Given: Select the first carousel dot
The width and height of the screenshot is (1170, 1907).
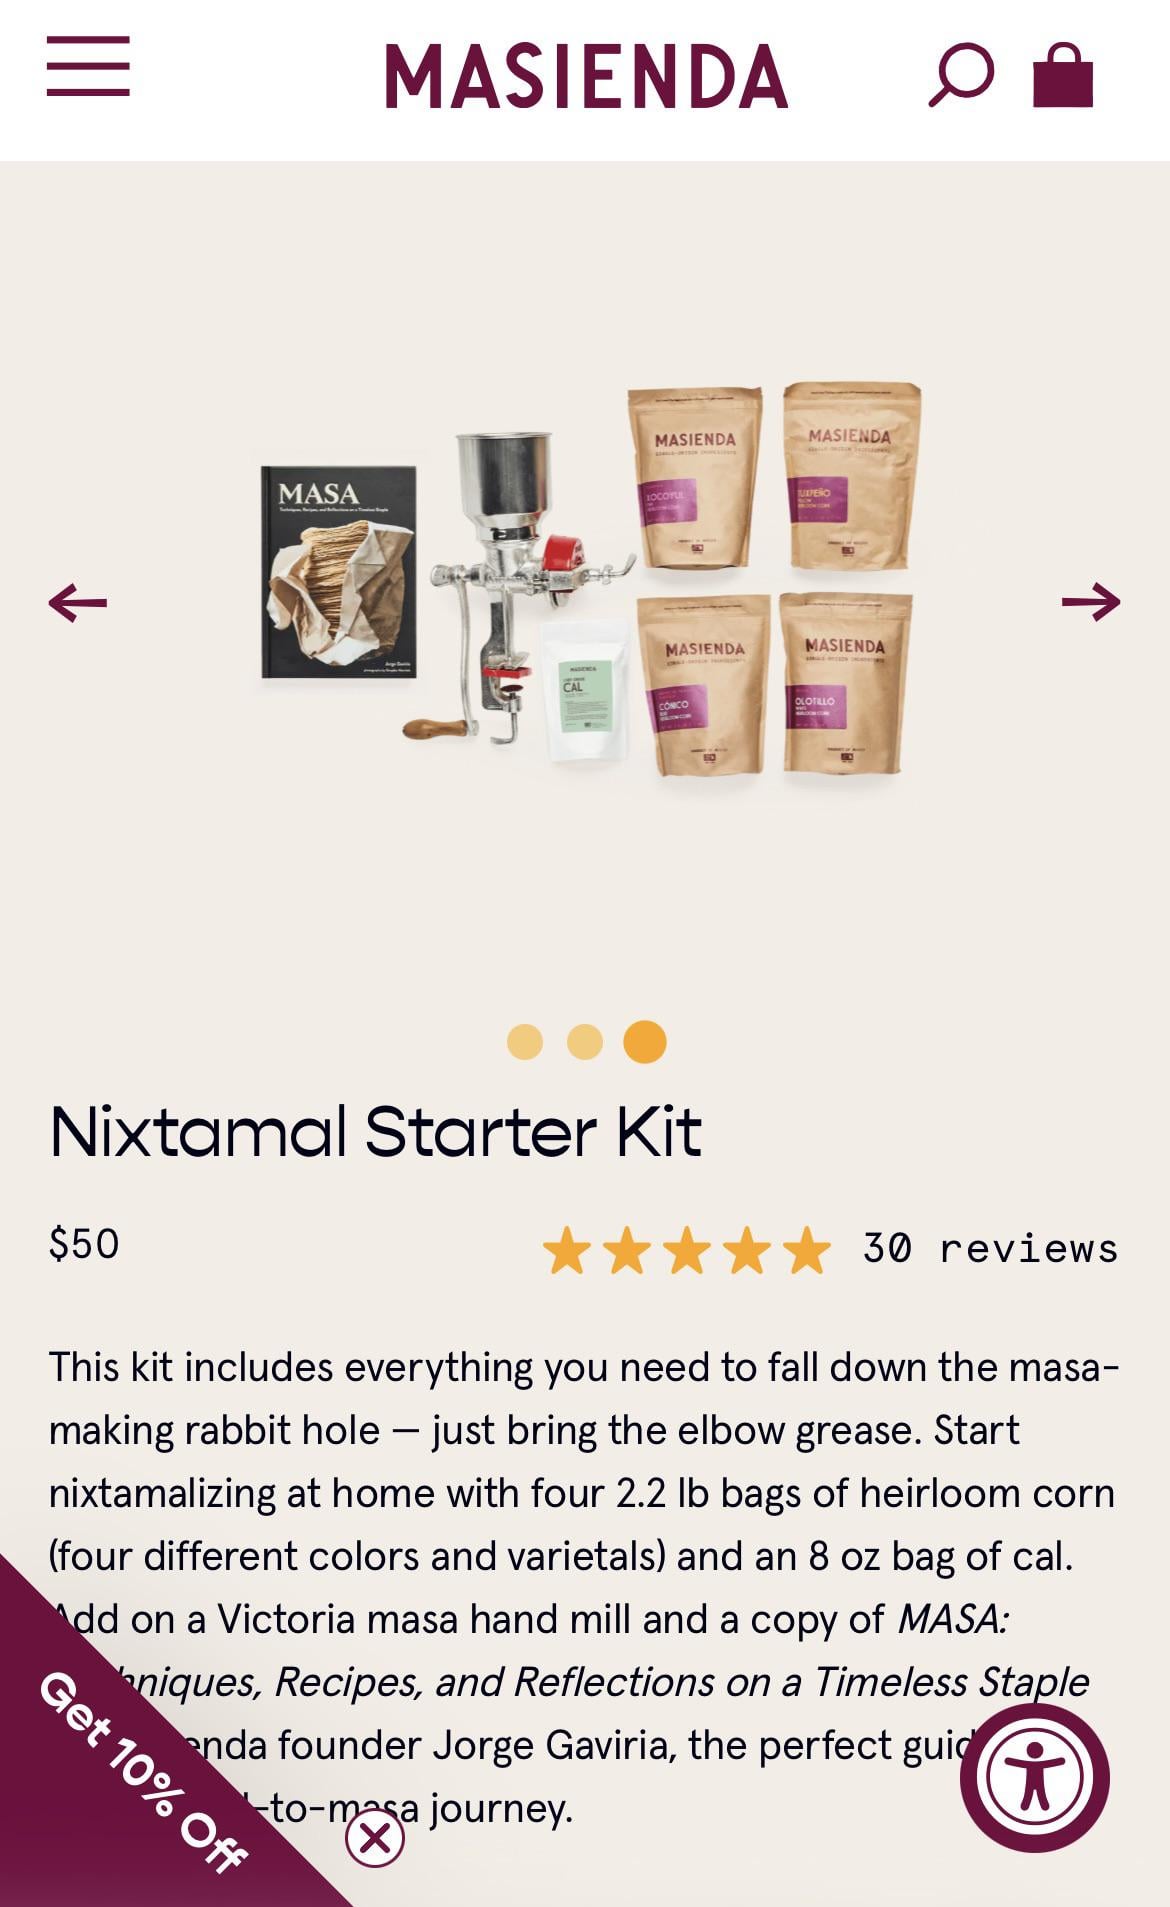Looking at the screenshot, I should point(525,1041).
